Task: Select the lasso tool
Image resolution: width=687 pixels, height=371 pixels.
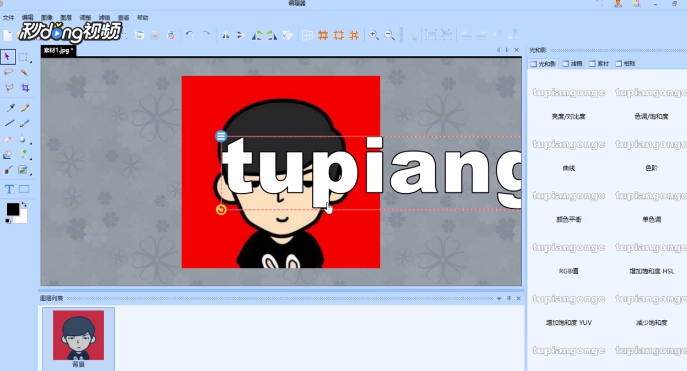Action: pos(8,72)
